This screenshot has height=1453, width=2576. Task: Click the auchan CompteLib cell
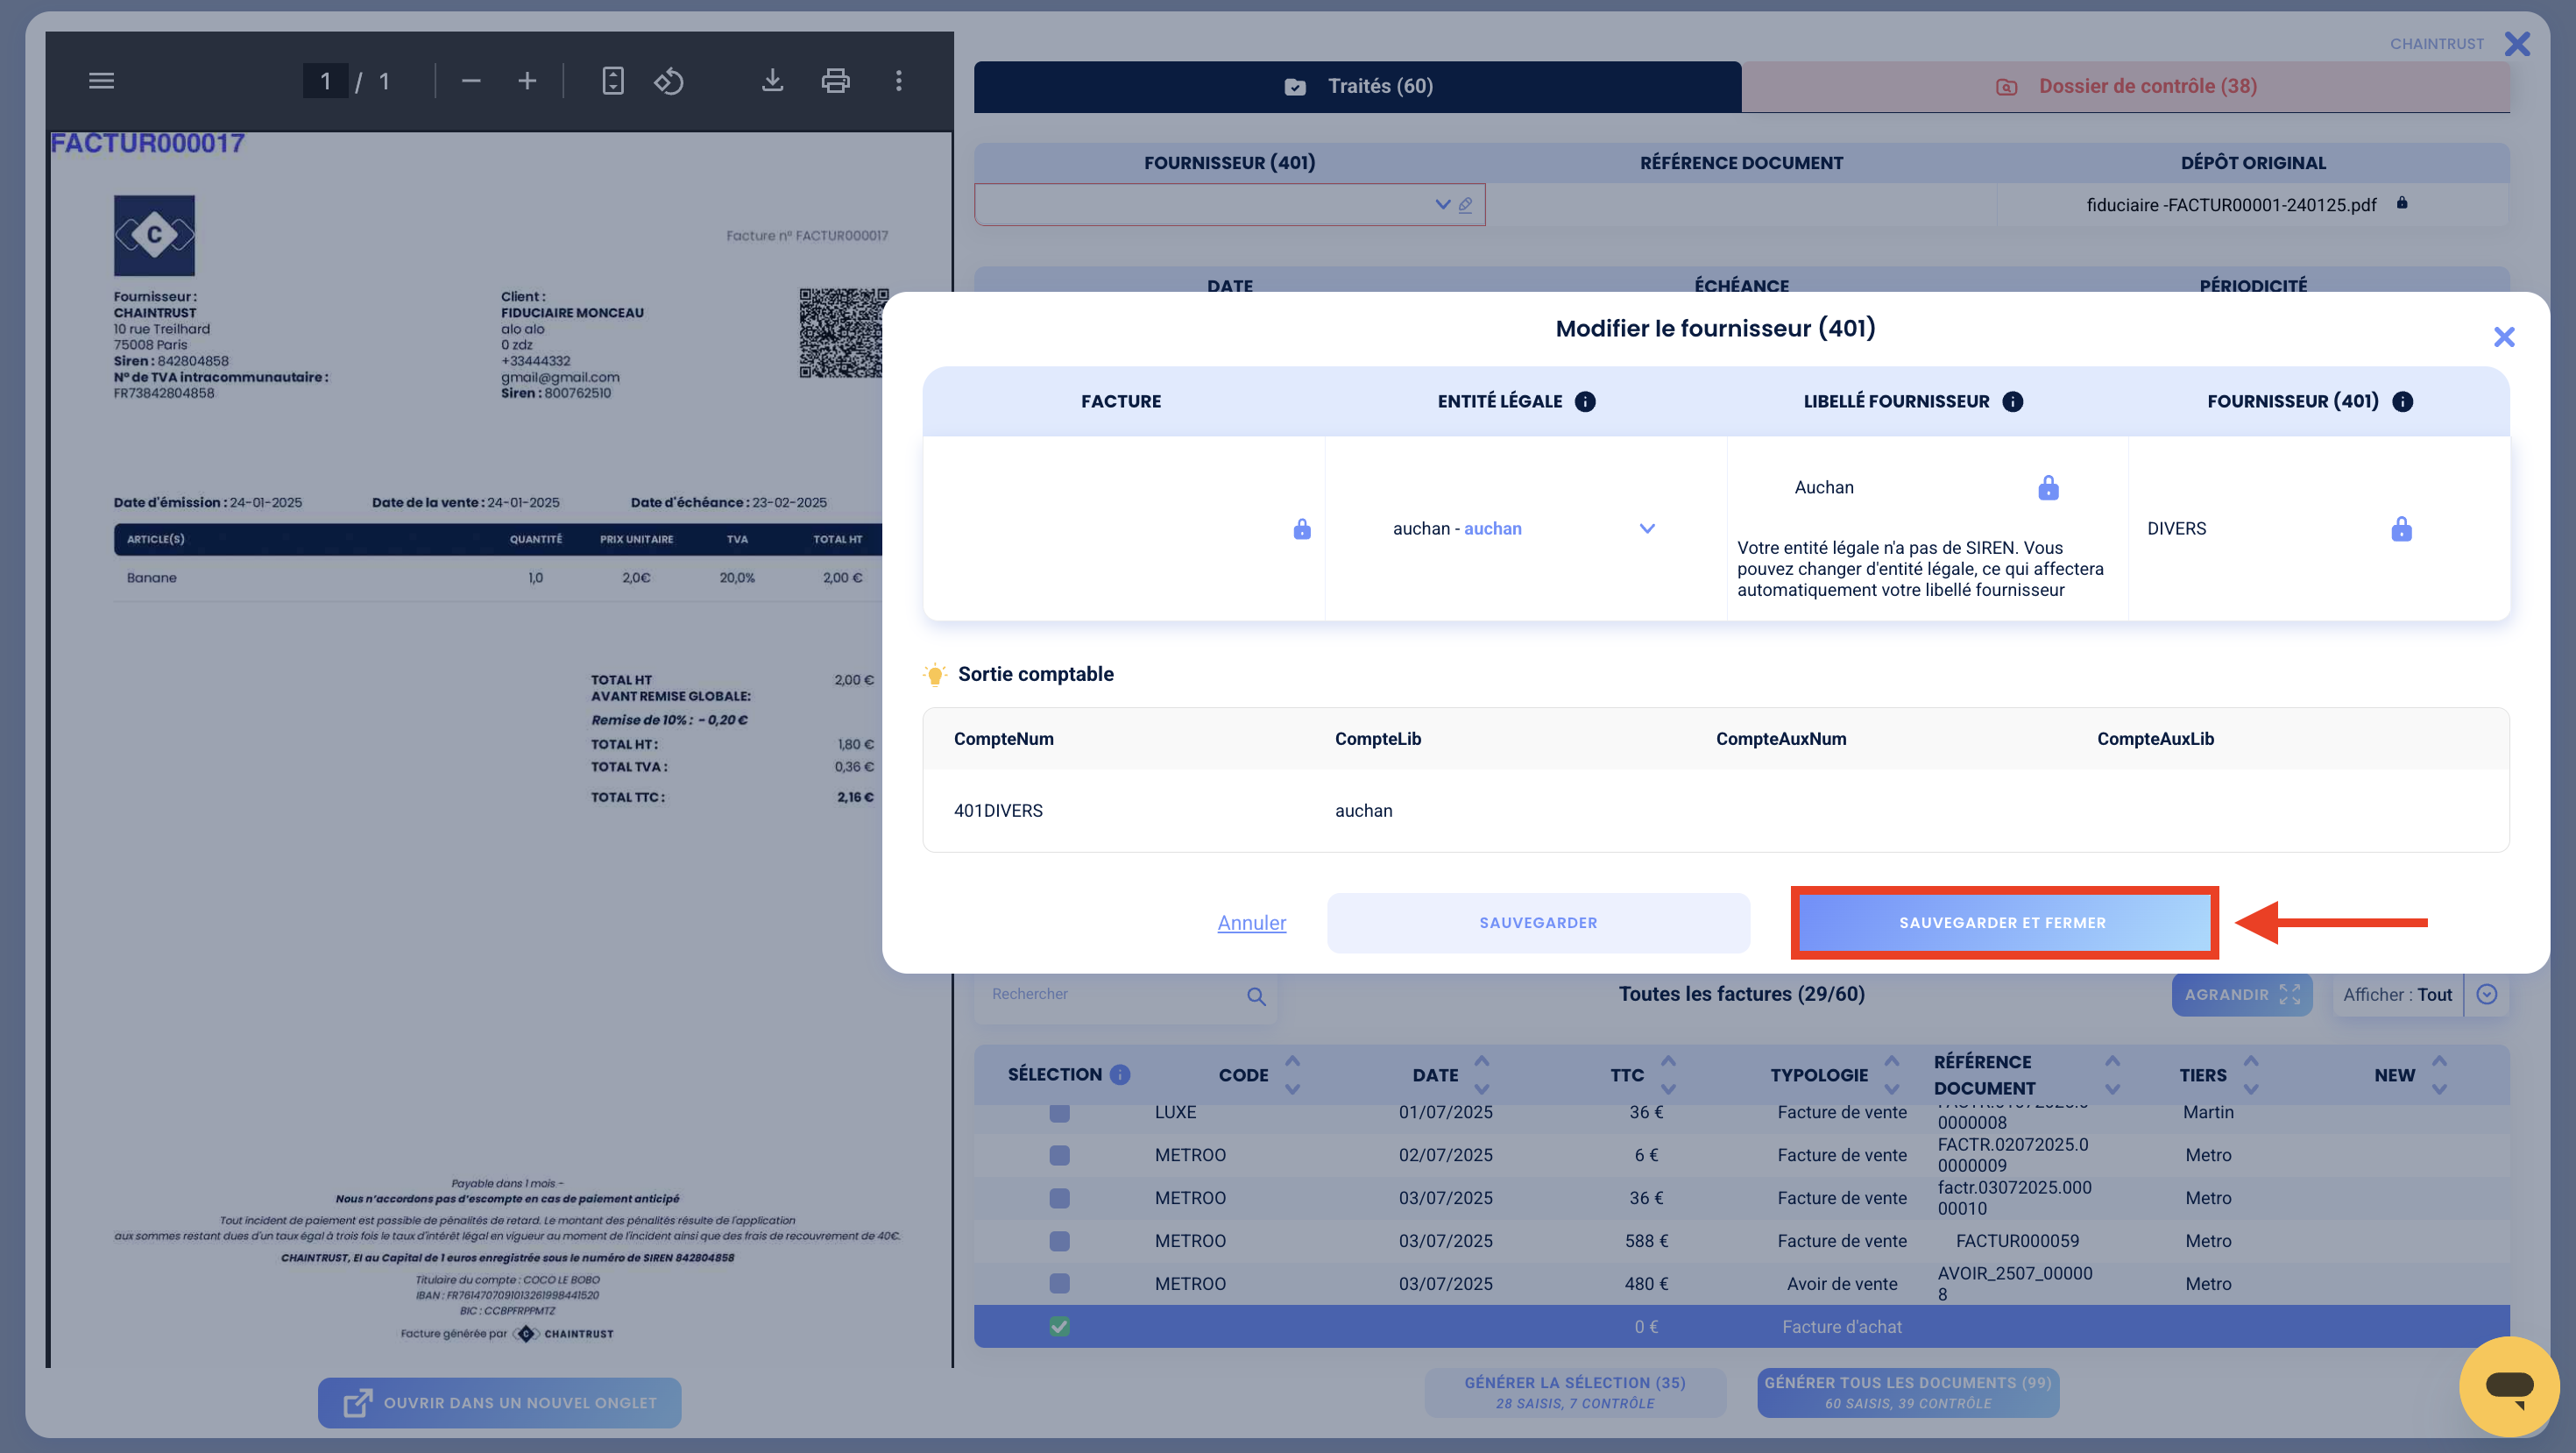(1363, 811)
